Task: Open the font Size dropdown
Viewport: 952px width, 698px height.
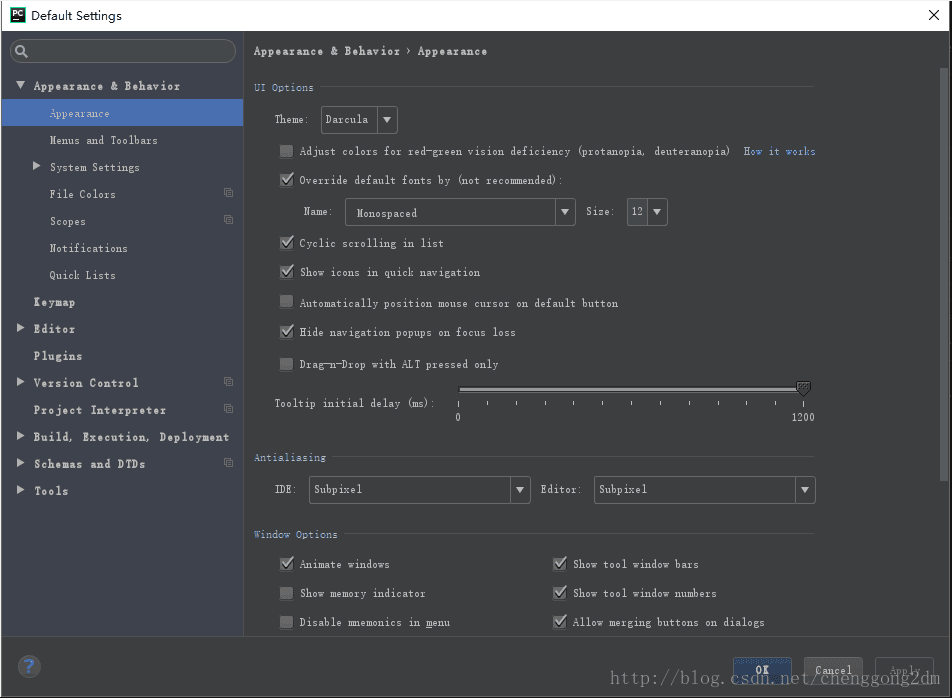Action: pyautogui.click(x=658, y=211)
